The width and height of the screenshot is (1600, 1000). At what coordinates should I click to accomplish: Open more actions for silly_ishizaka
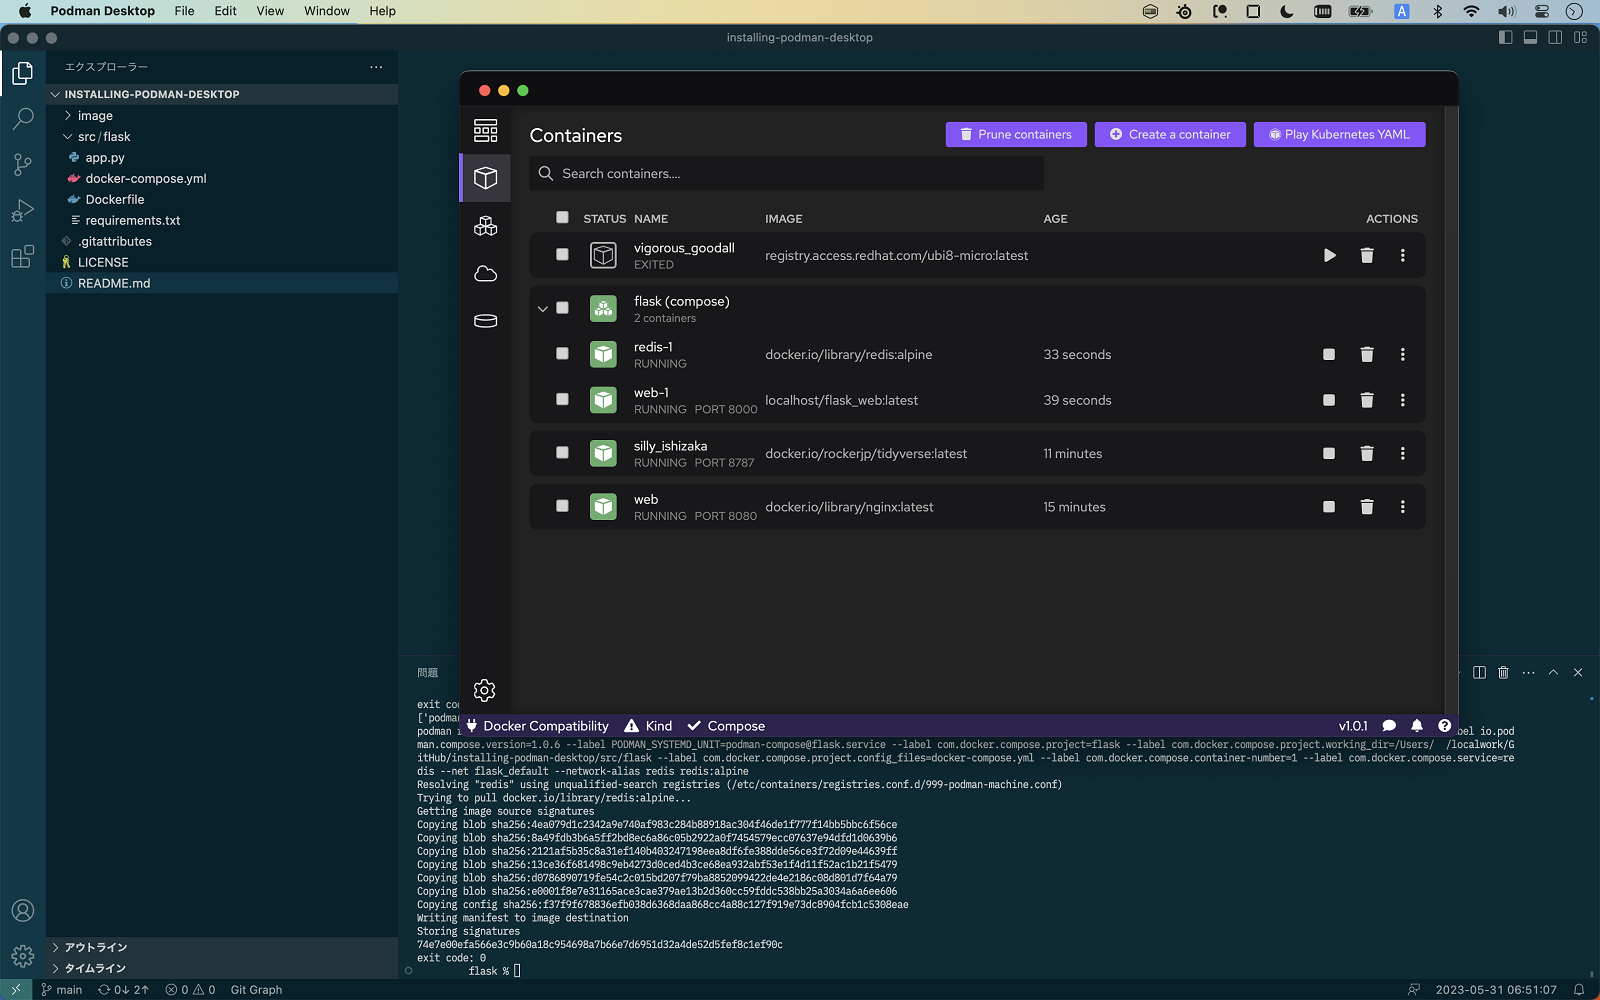[1403, 454]
